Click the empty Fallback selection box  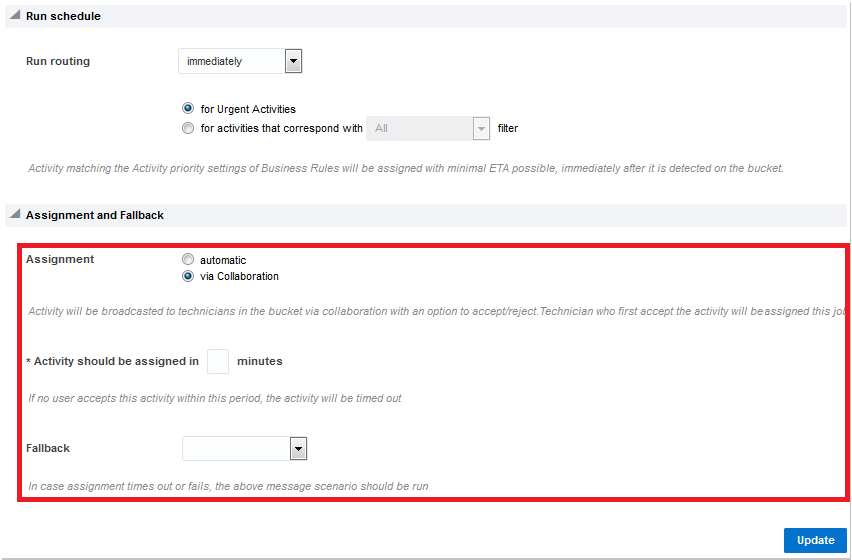236,449
